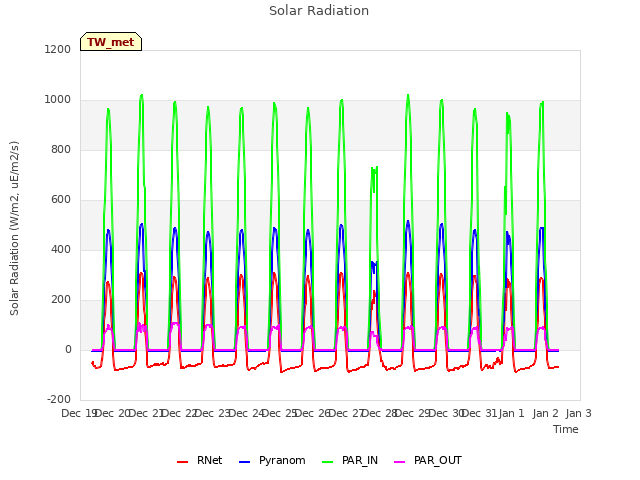
Task: Click the Jan 1 x-axis date label
Action: tap(511, 413)
